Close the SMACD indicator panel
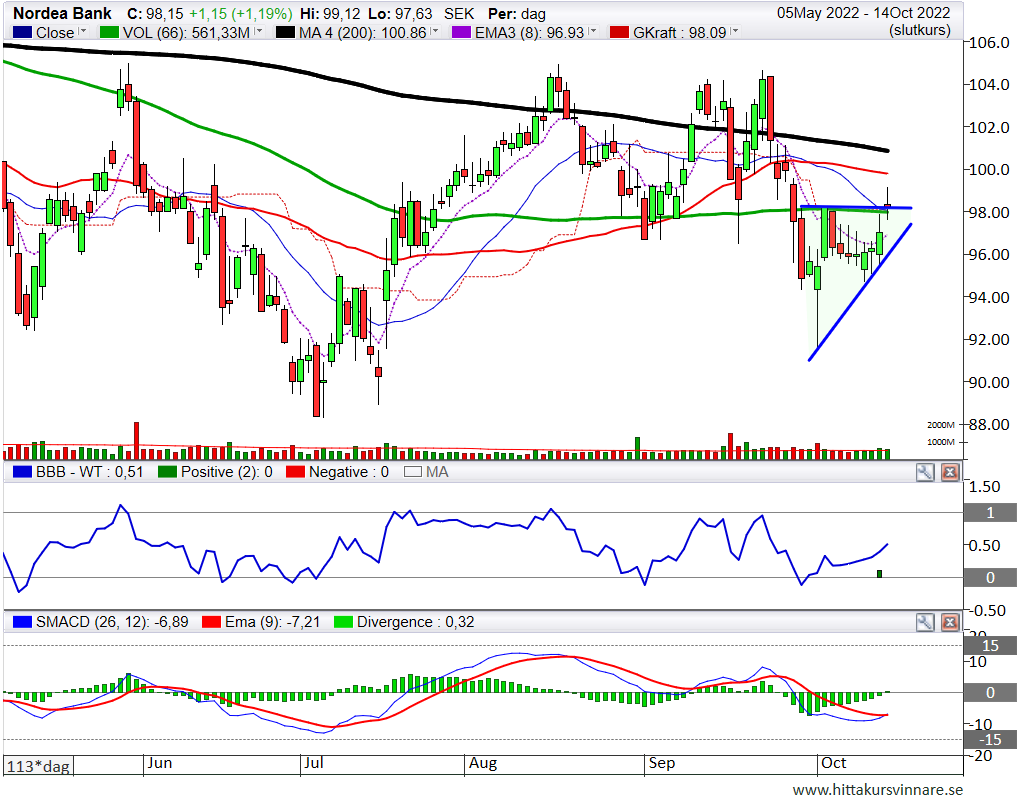Viewport: 1020px width, 800px height. tap(950, 622)
